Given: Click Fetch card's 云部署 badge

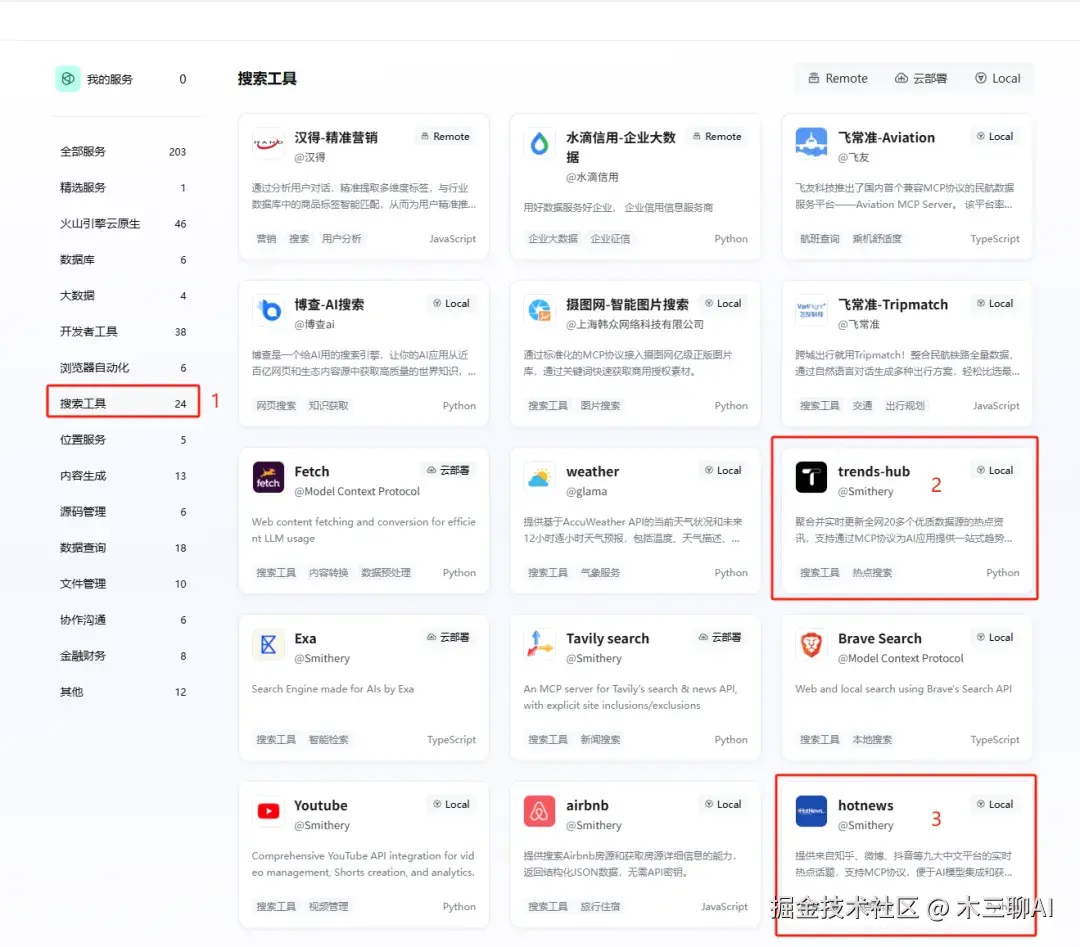Looking at the screenshot, I should tap(448, 470).
